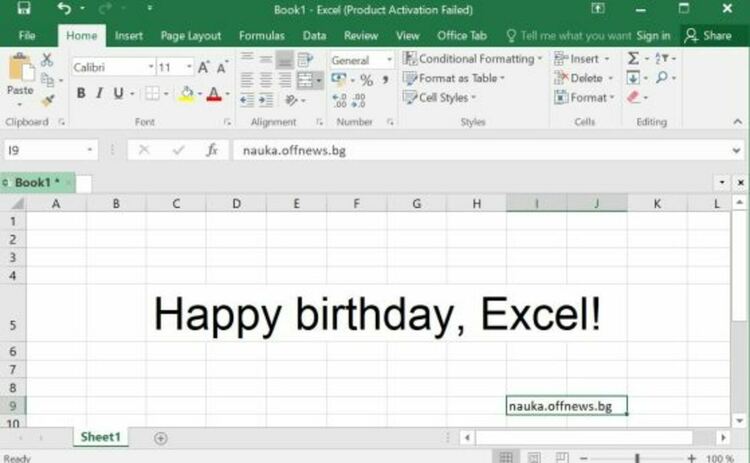Screen dimensions: 750x463
Task: Switch to the Data tab
Action: pos(314,35)
